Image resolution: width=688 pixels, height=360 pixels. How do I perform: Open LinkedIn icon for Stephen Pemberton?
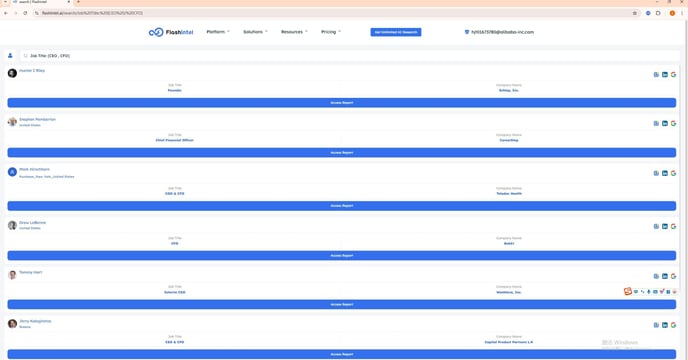[x=665, y=123]
